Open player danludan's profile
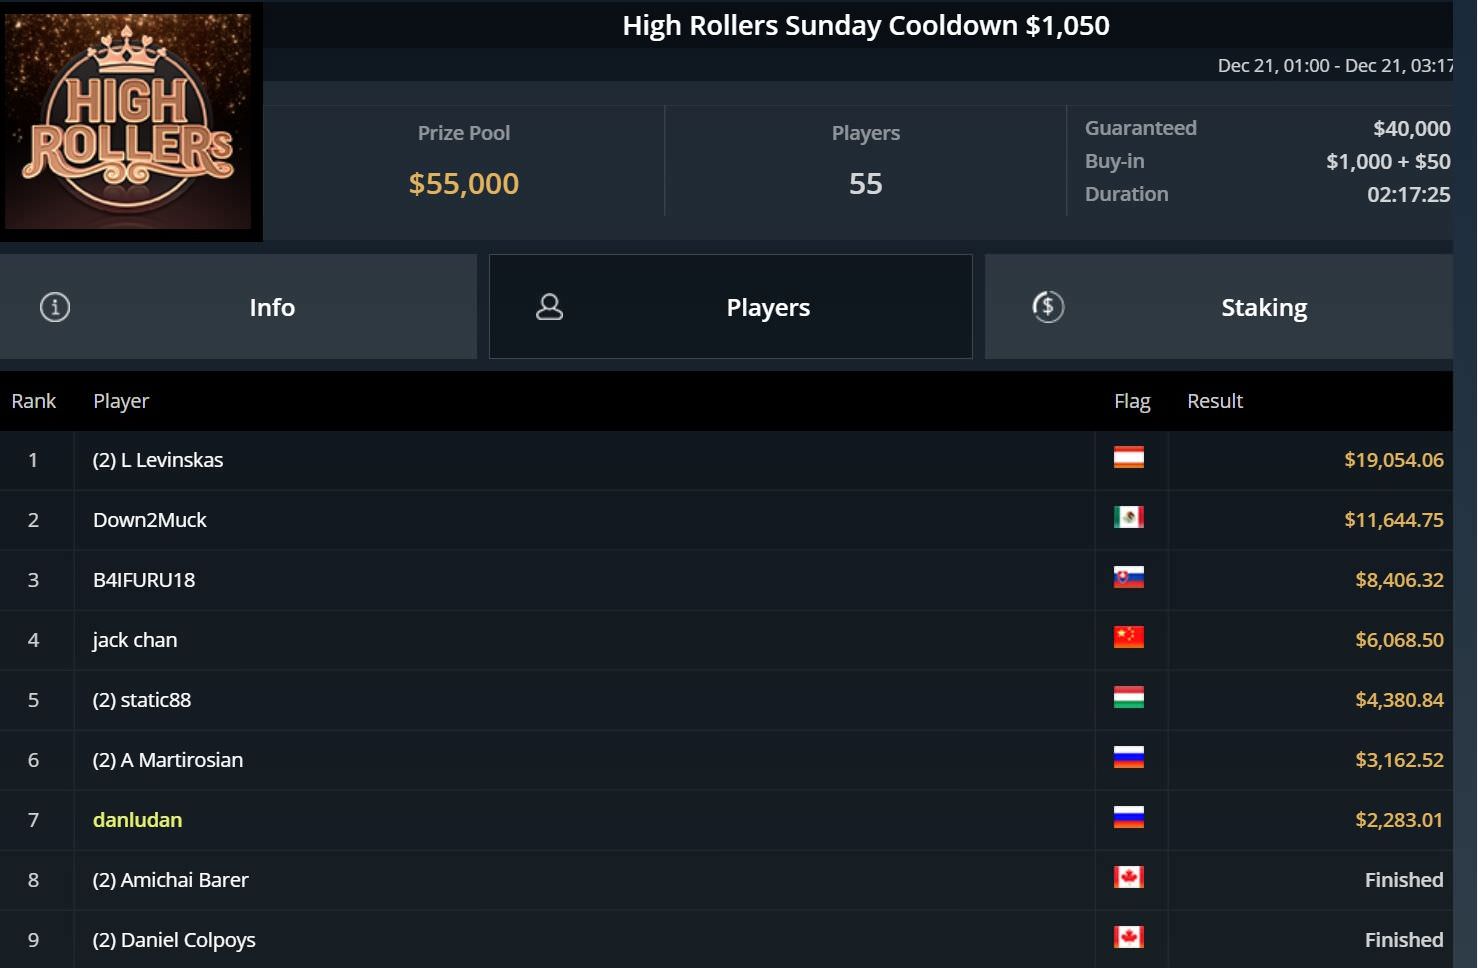Image resolution: width=1478 pixels, height=968 pixels. [x=137, y=820]
